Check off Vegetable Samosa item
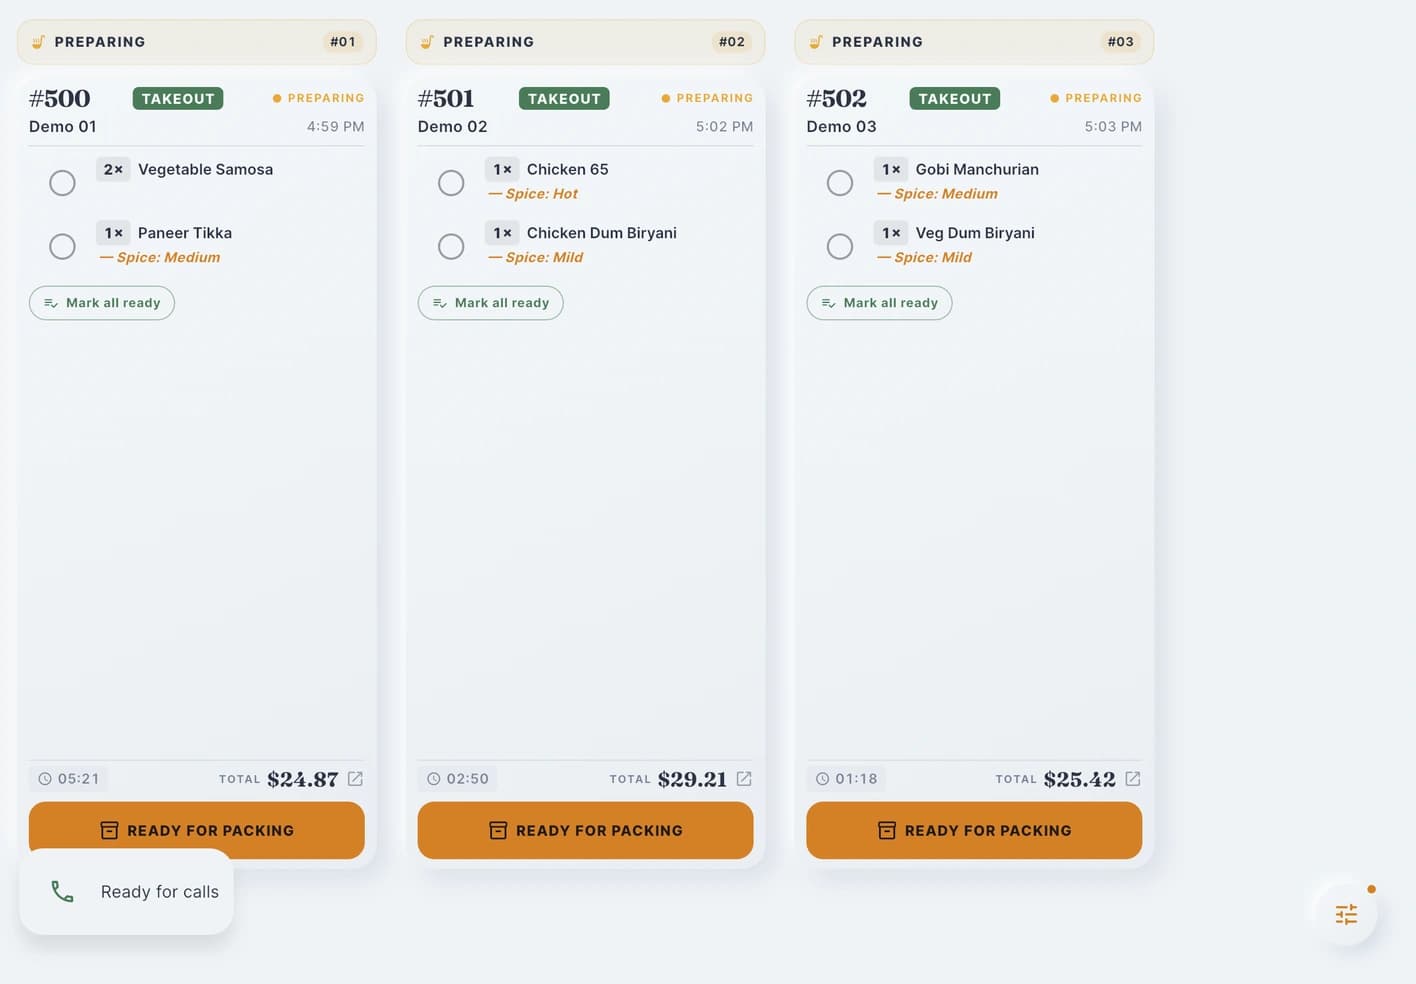 [62, 183]
